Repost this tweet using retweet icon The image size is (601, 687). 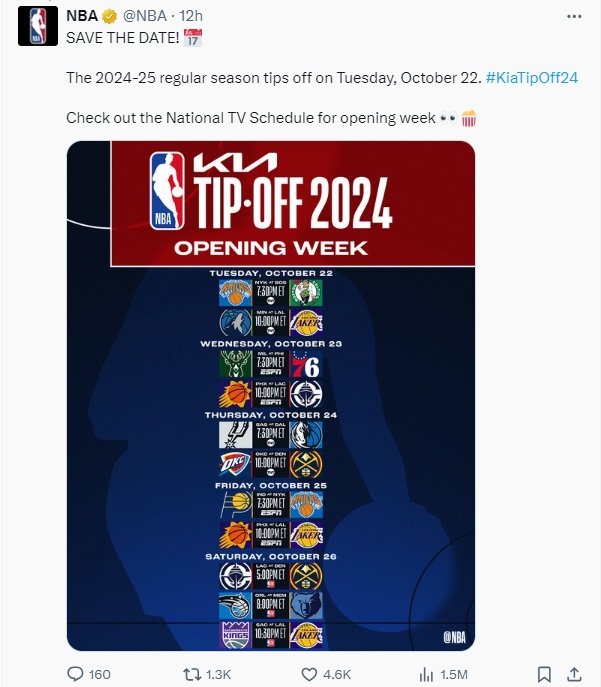pyautogui.click(x=192, y=674)
